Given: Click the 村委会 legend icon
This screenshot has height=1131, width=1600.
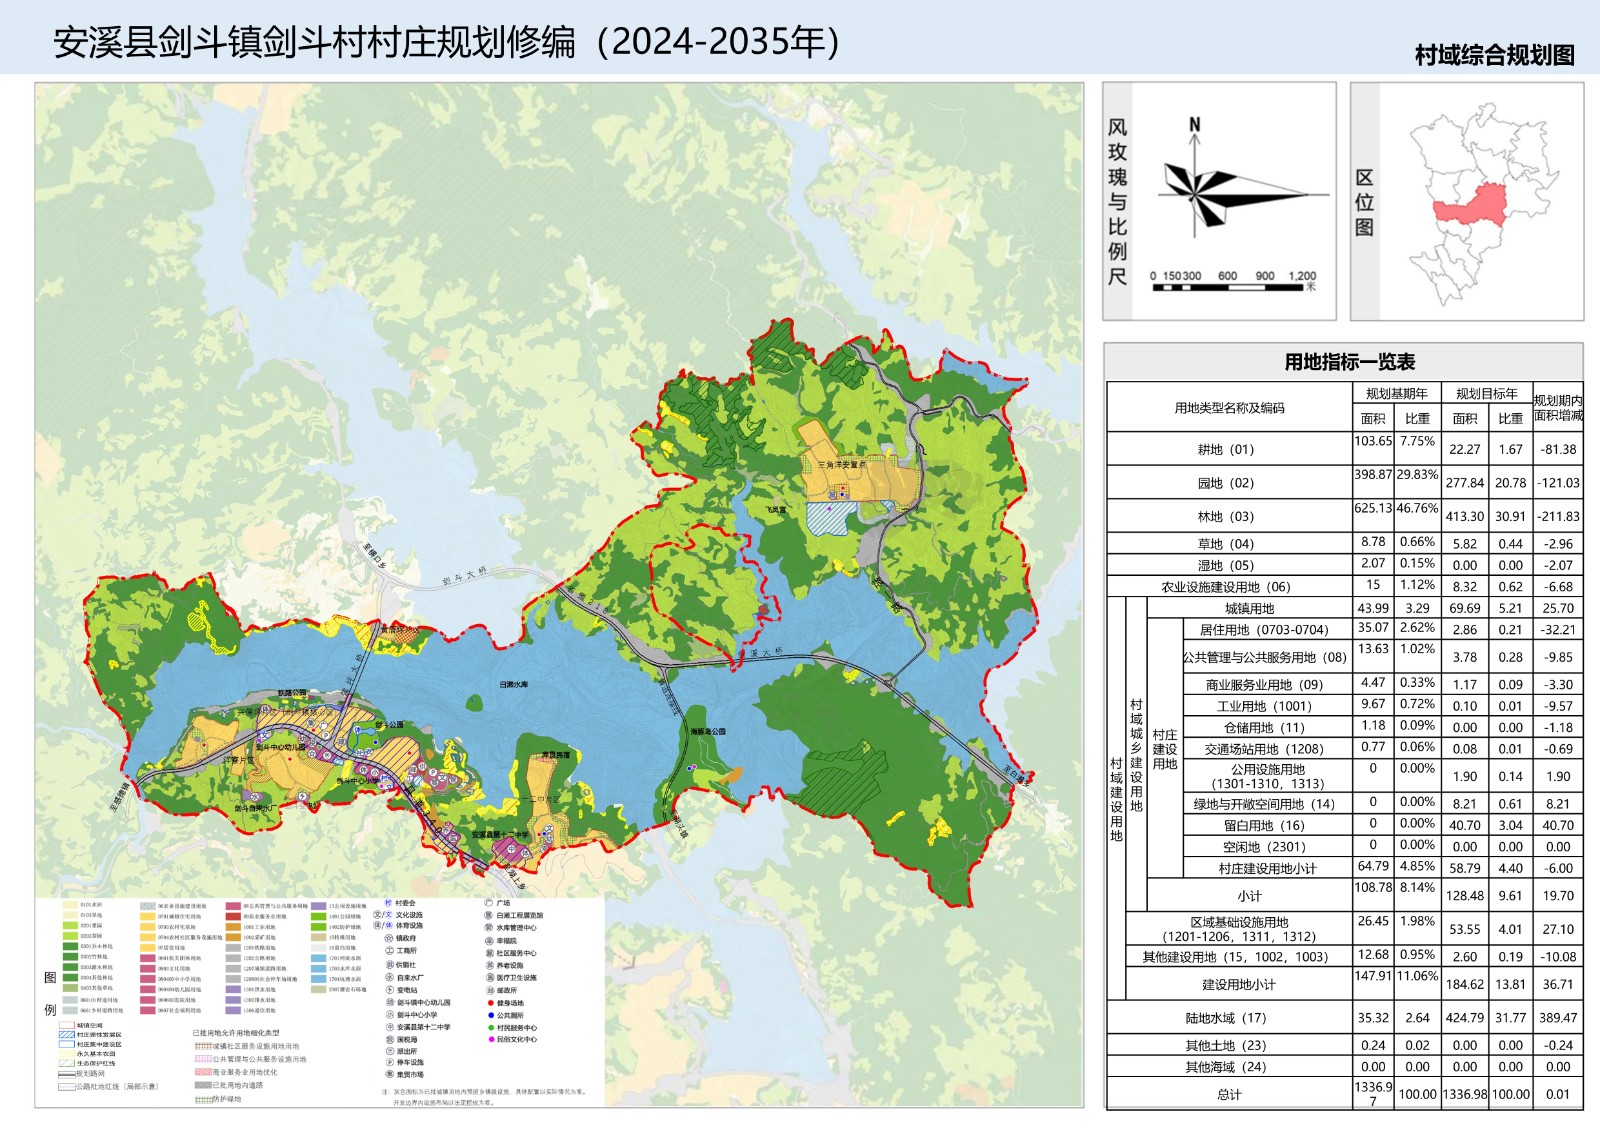Looking at the screenshot, I should 388,903.
